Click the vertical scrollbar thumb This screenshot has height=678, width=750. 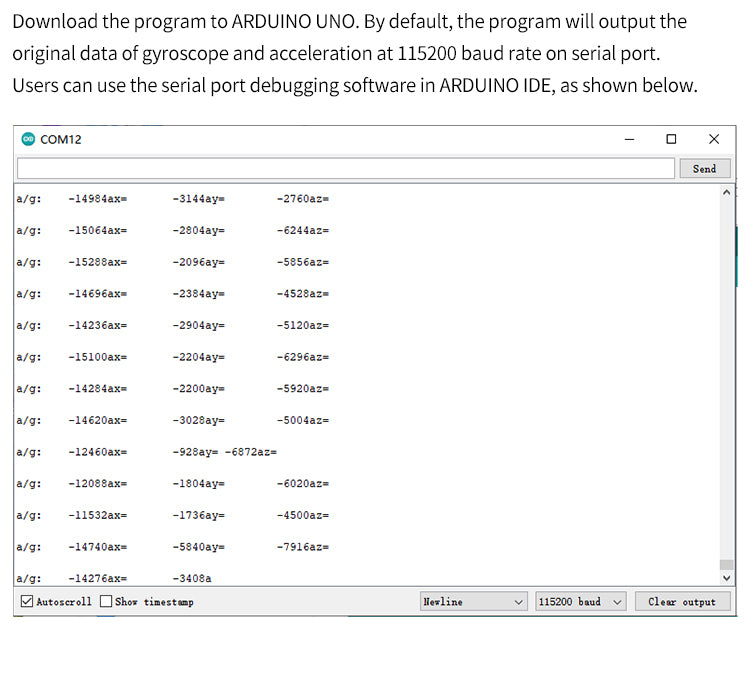pyautogui.click(x=727, y=565)
